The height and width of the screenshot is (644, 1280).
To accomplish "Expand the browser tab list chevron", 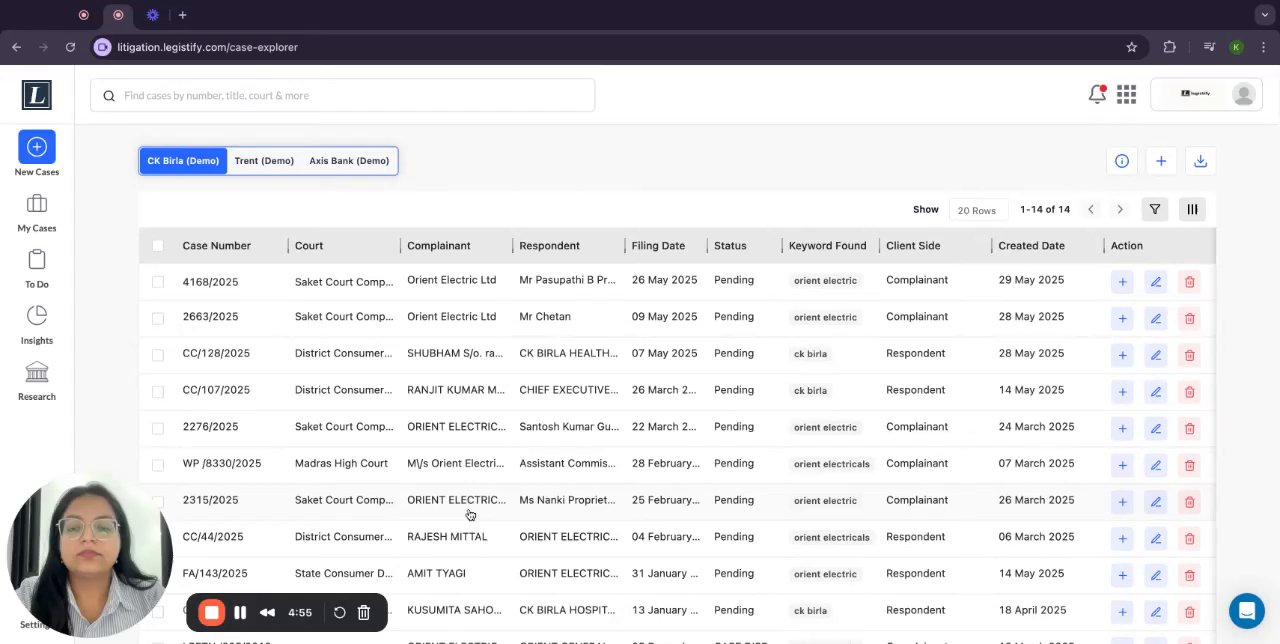I will (1265, 15).
